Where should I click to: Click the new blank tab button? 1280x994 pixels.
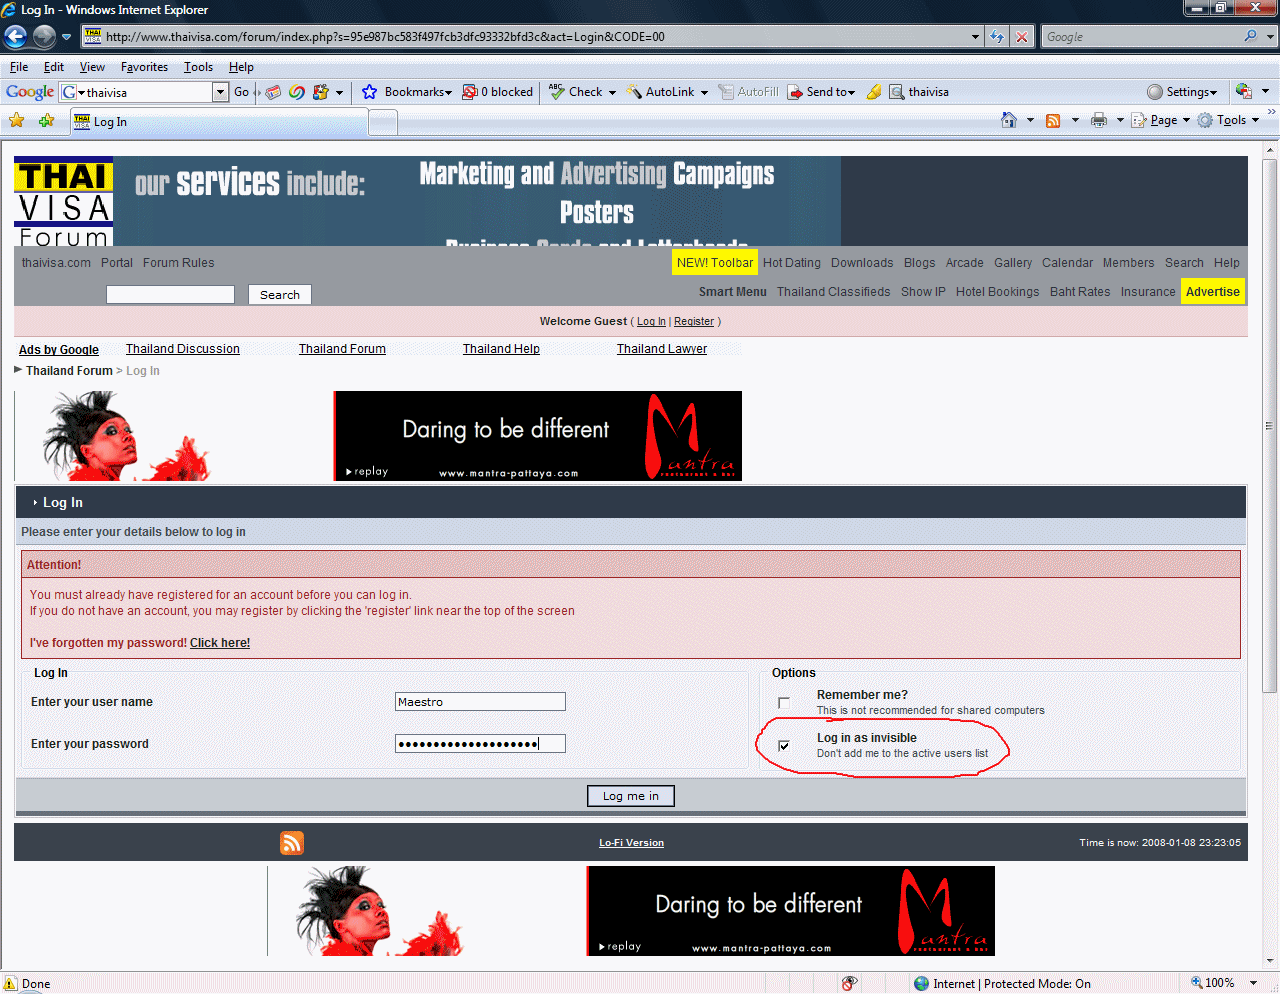pyautogui.click(x=383, y=122)
